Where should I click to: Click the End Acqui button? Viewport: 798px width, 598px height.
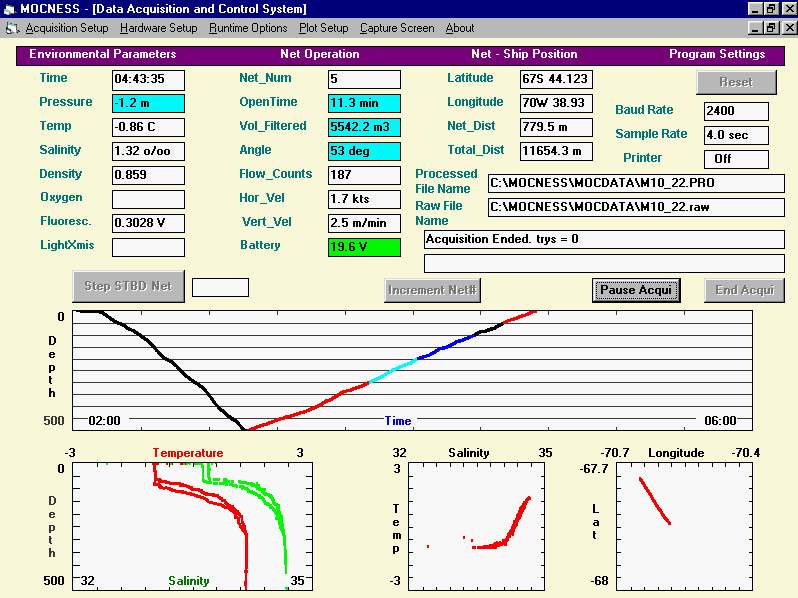(744, 290)
